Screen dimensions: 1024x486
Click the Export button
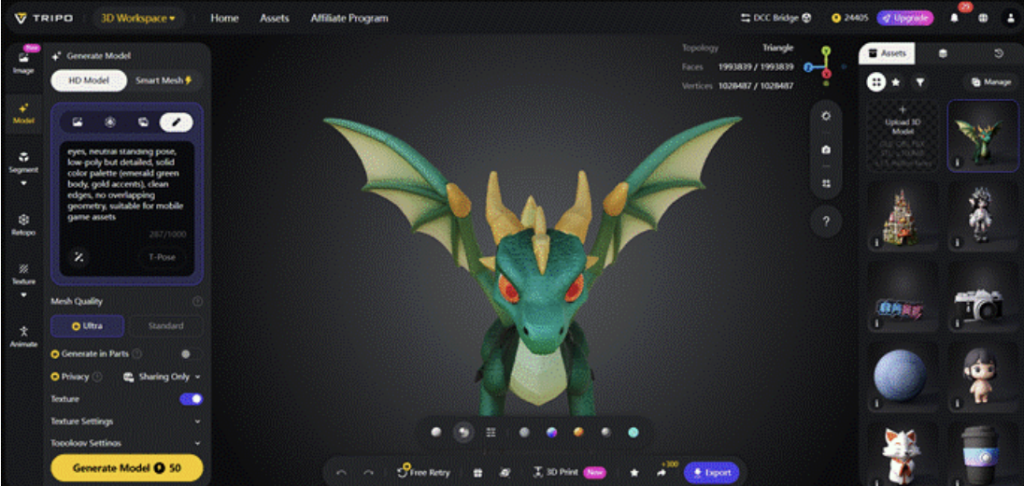711,472
